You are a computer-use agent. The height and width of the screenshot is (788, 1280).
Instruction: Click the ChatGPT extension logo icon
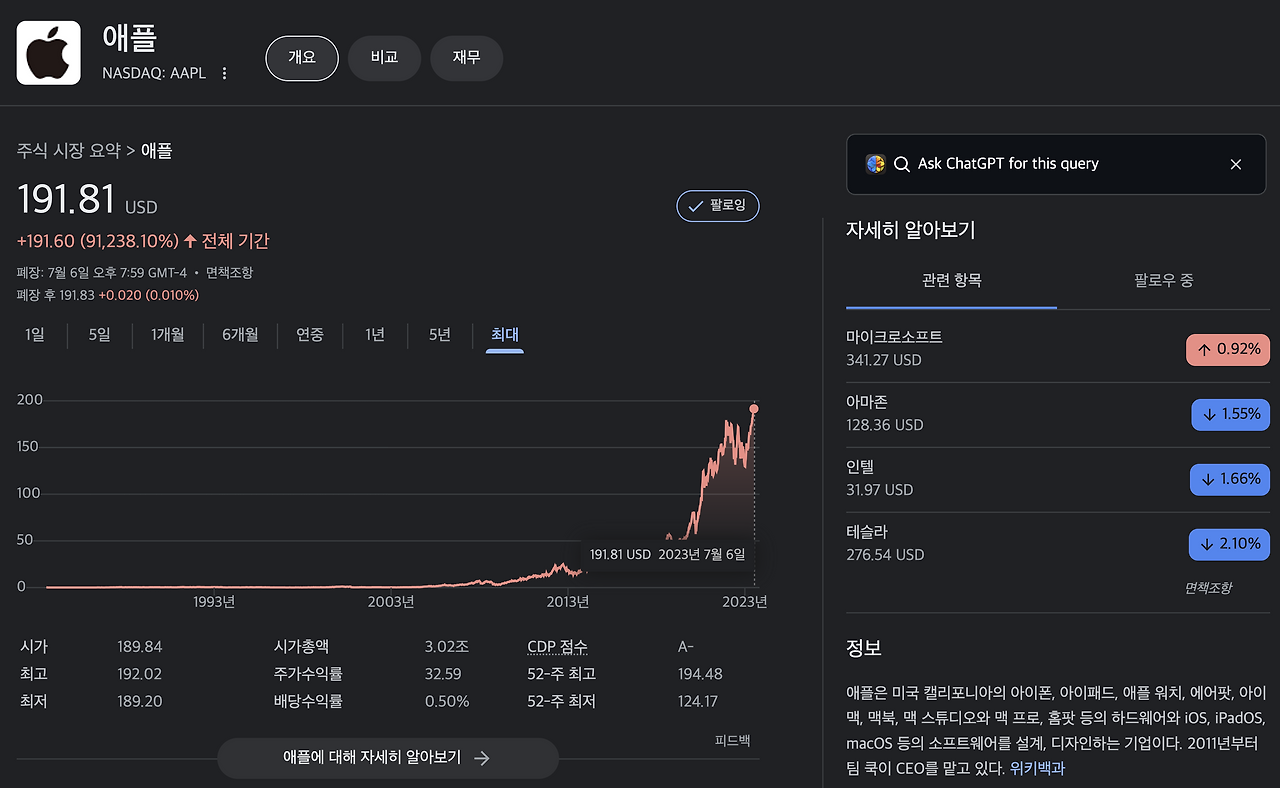tap(875, 164)
